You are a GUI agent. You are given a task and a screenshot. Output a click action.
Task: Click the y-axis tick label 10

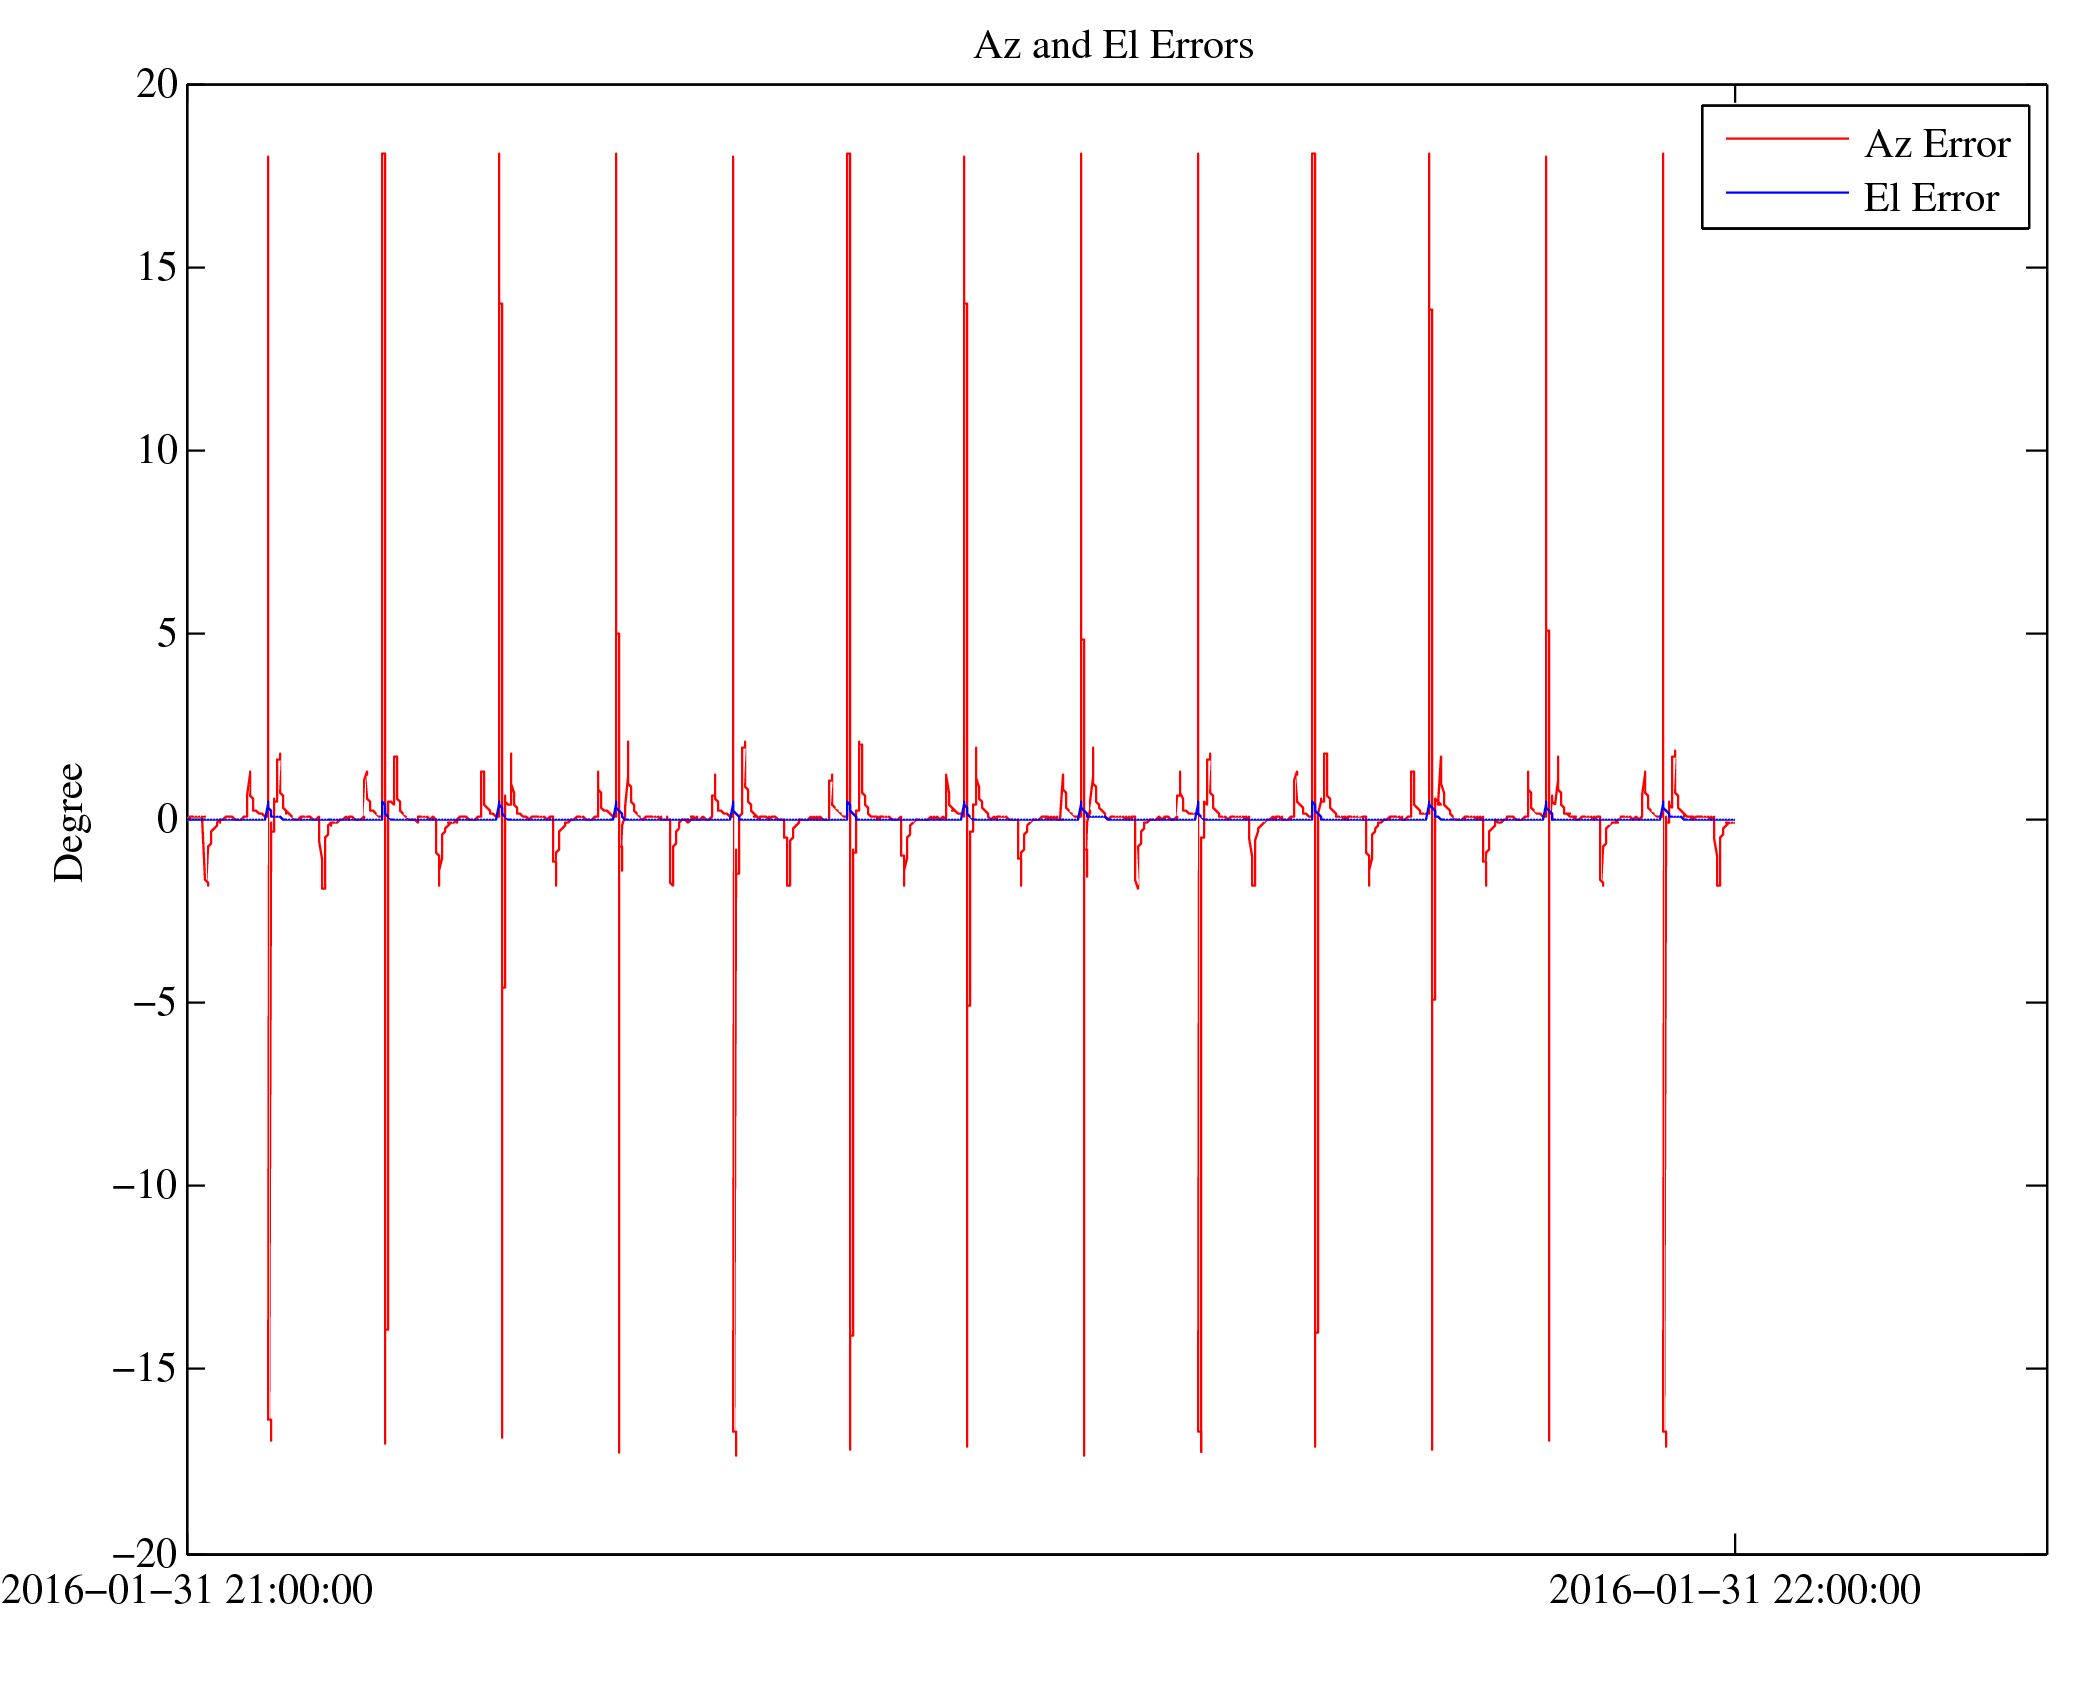pyautogui.click(x=157, y=451)
